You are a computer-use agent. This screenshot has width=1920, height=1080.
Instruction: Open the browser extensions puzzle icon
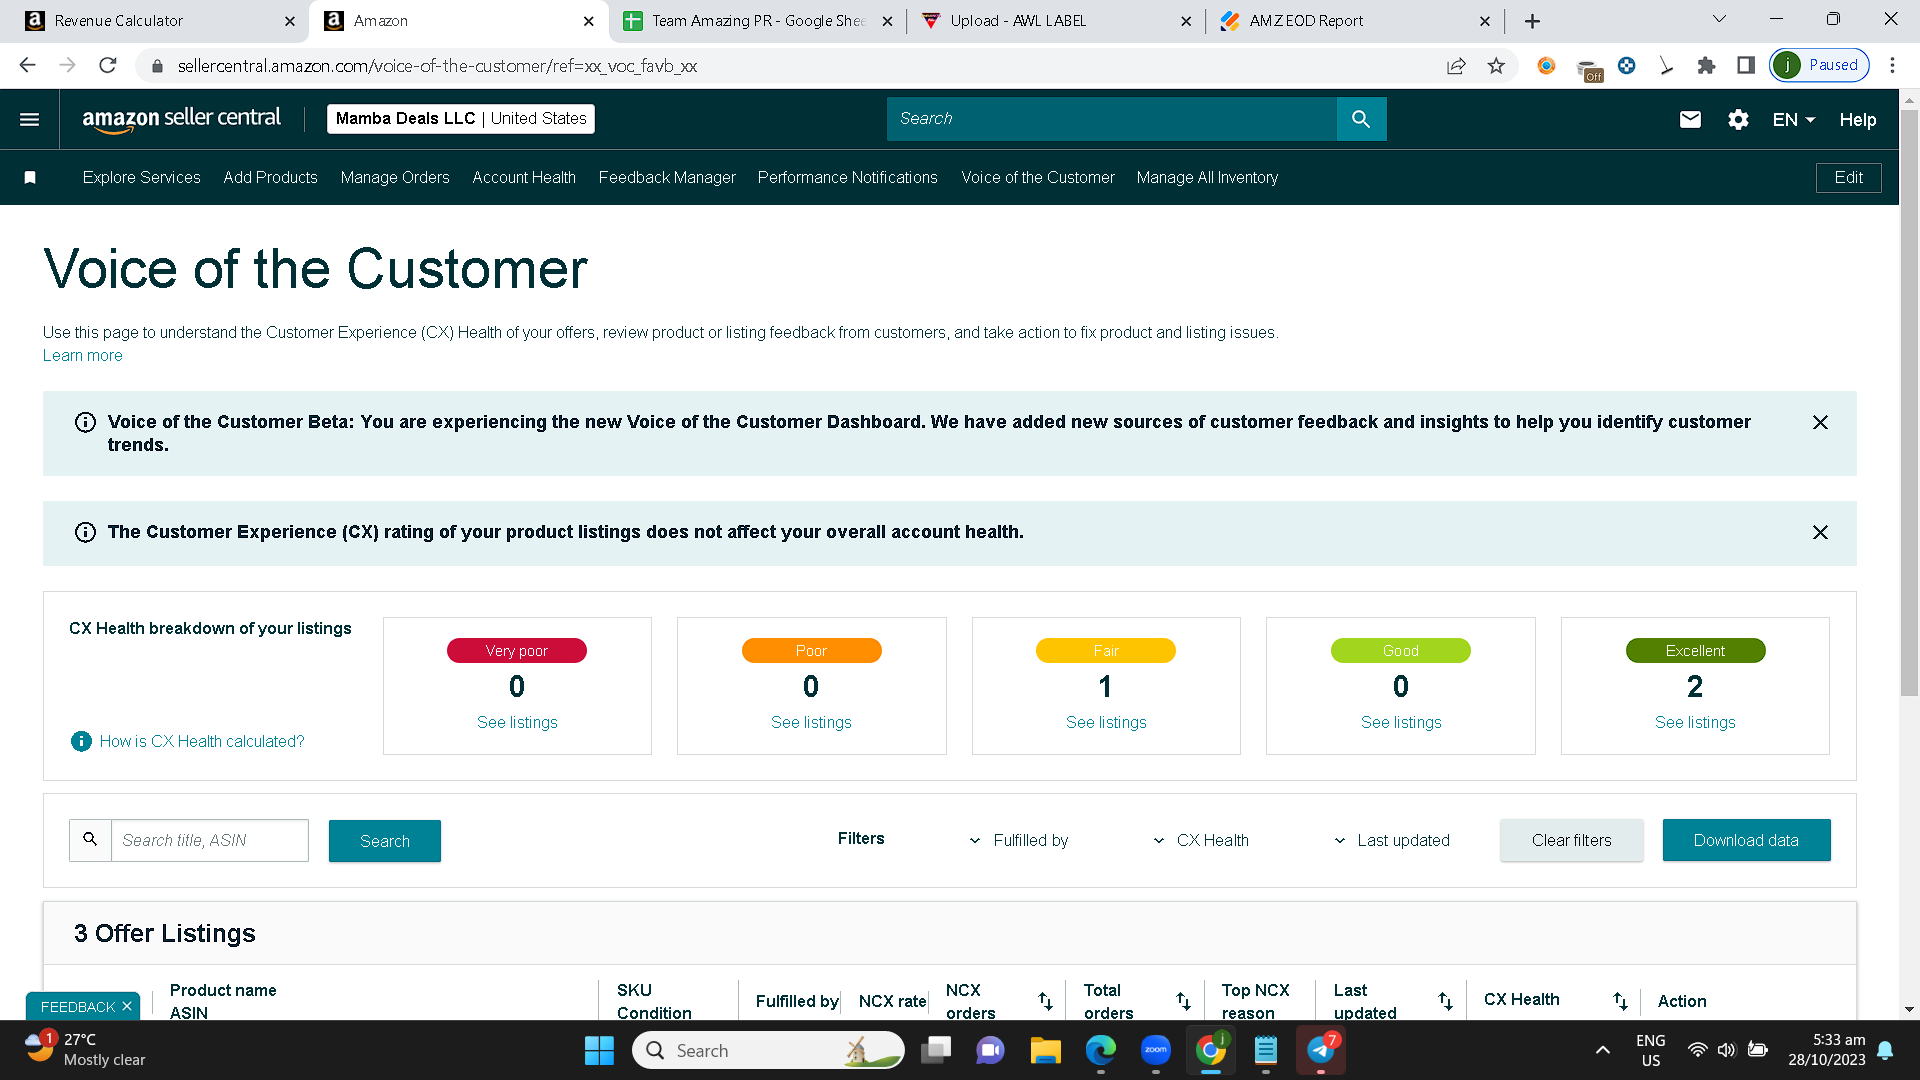(x=1706, y=65)
